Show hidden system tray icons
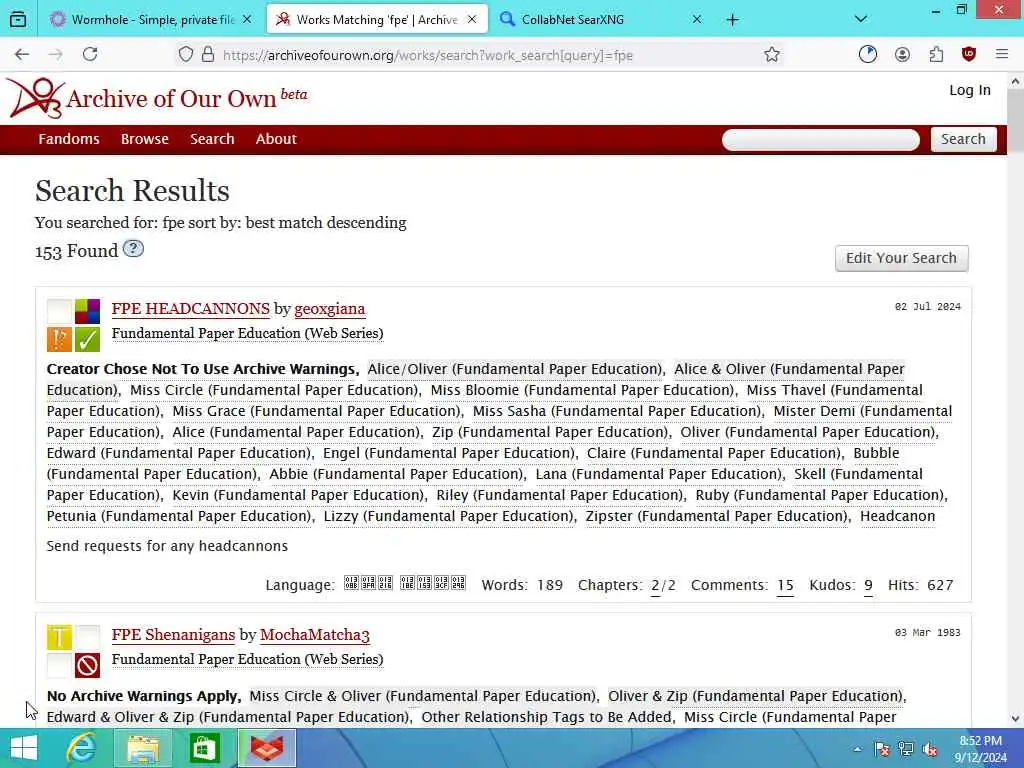 (857, 749)
